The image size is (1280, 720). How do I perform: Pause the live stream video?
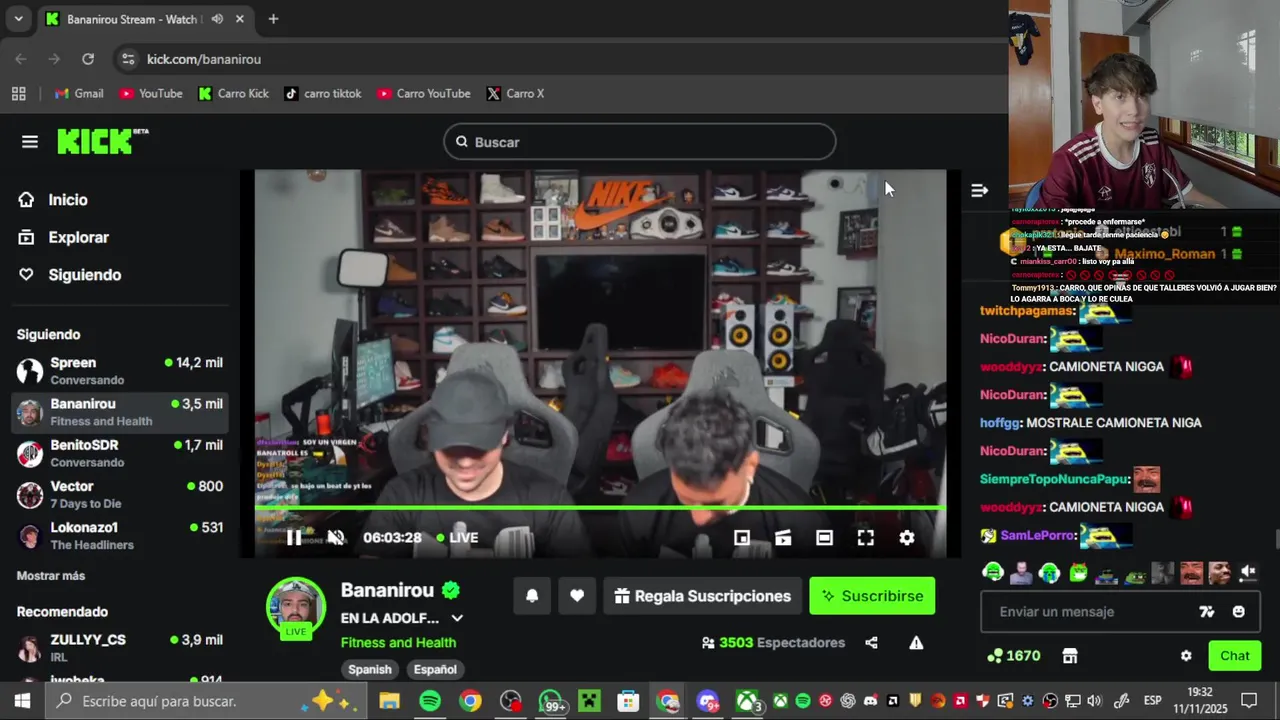pyautogui.click(x=294, y=538)
